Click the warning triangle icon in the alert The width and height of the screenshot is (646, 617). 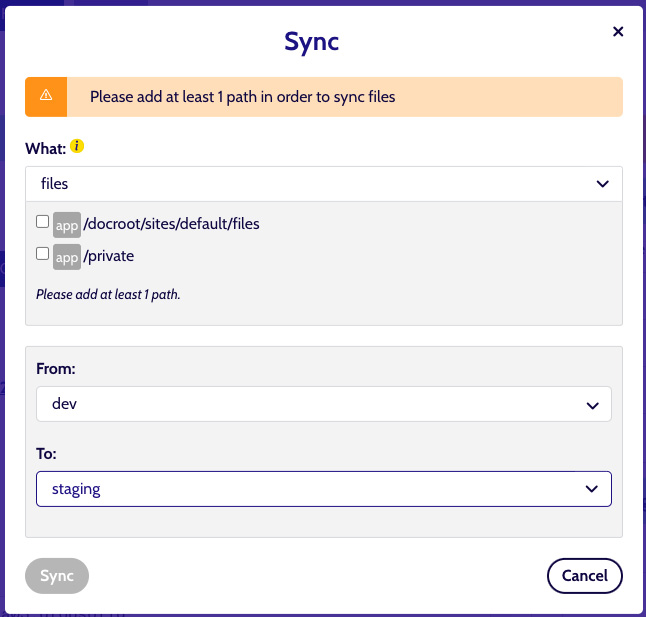pos(46,96)
